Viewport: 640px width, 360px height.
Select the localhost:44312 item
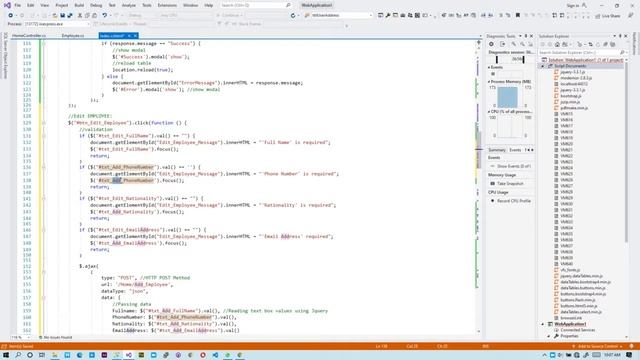pyautogui.click(x=574, y=84)
